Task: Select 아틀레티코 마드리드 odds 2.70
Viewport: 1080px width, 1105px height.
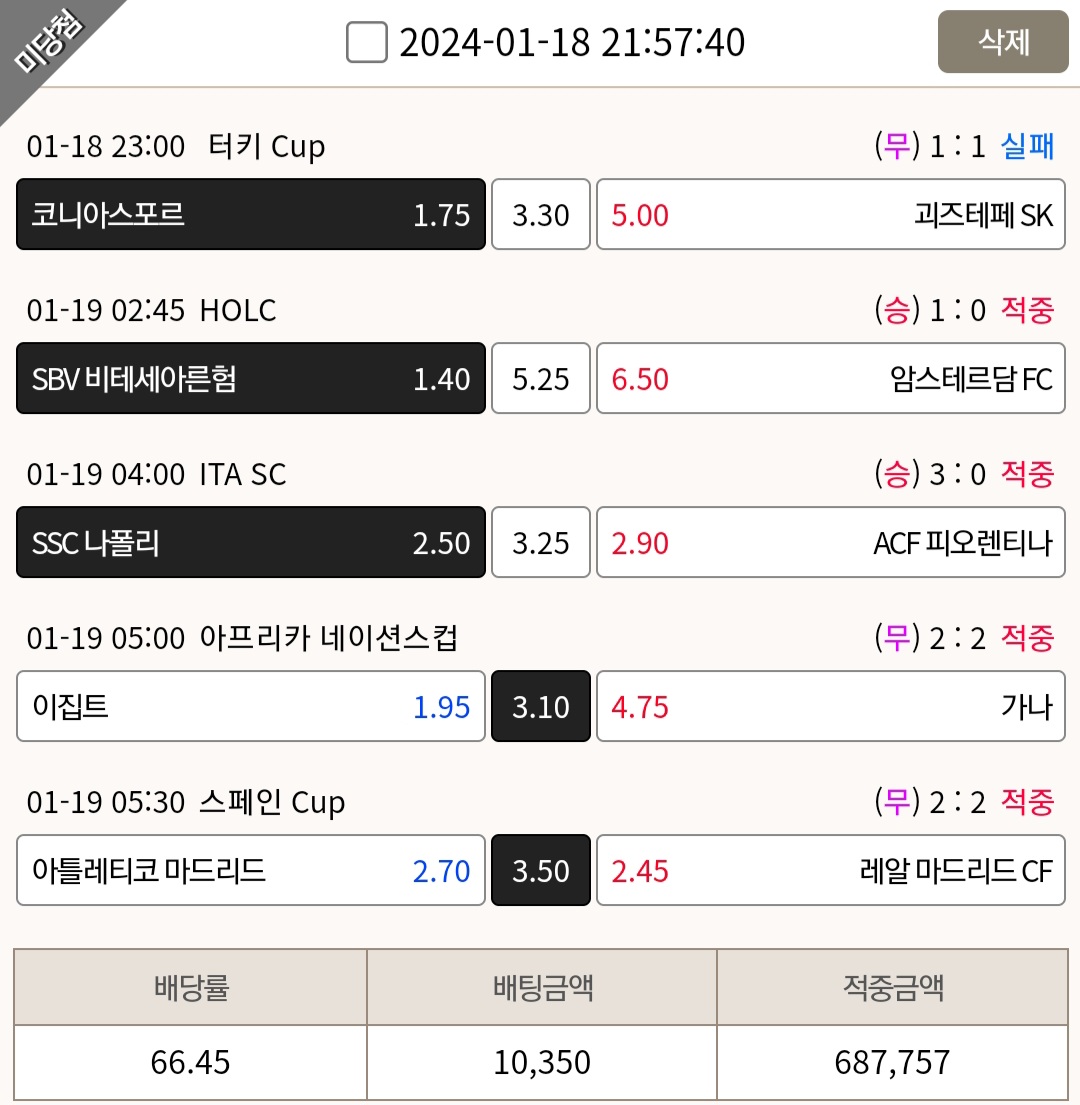Action: pos(251,870)
